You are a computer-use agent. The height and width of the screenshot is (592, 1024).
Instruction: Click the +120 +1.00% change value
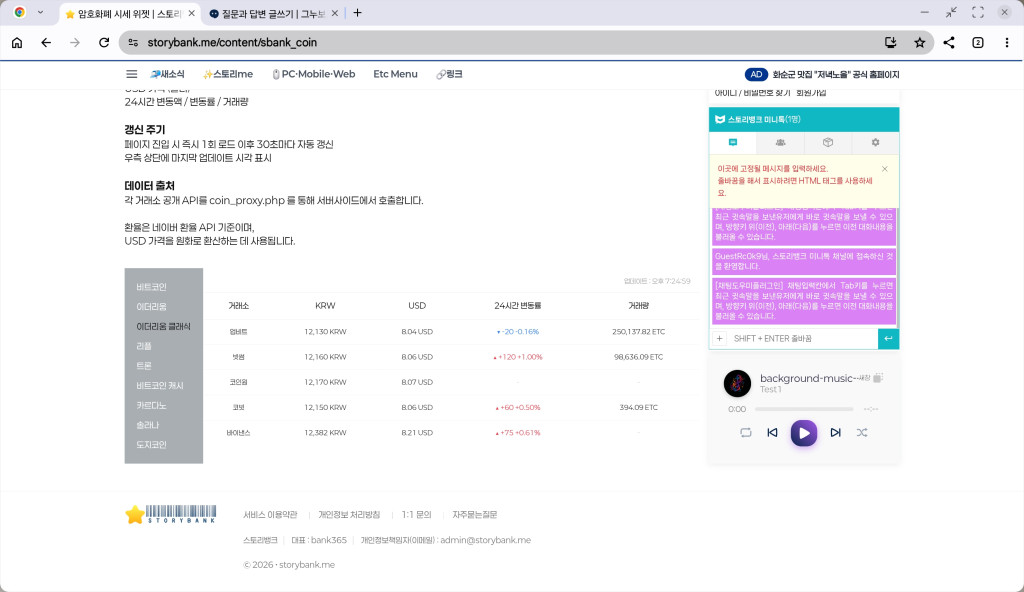pos(519,357)
